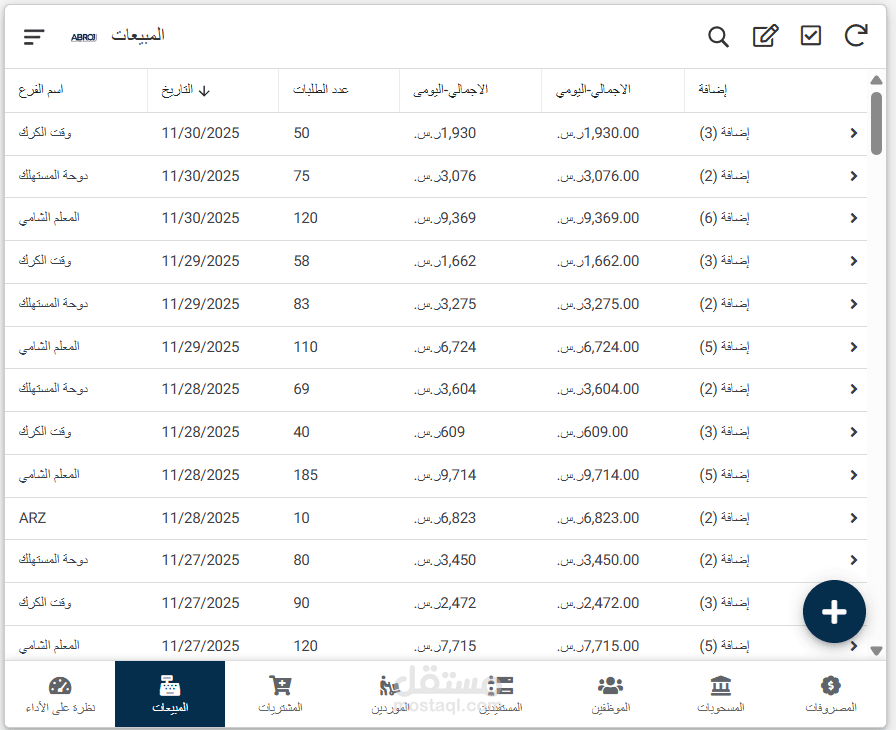Click the scrollbar down arrow
Image resolution: width=896 pixels, height=730 pixels.
(876, 651)
